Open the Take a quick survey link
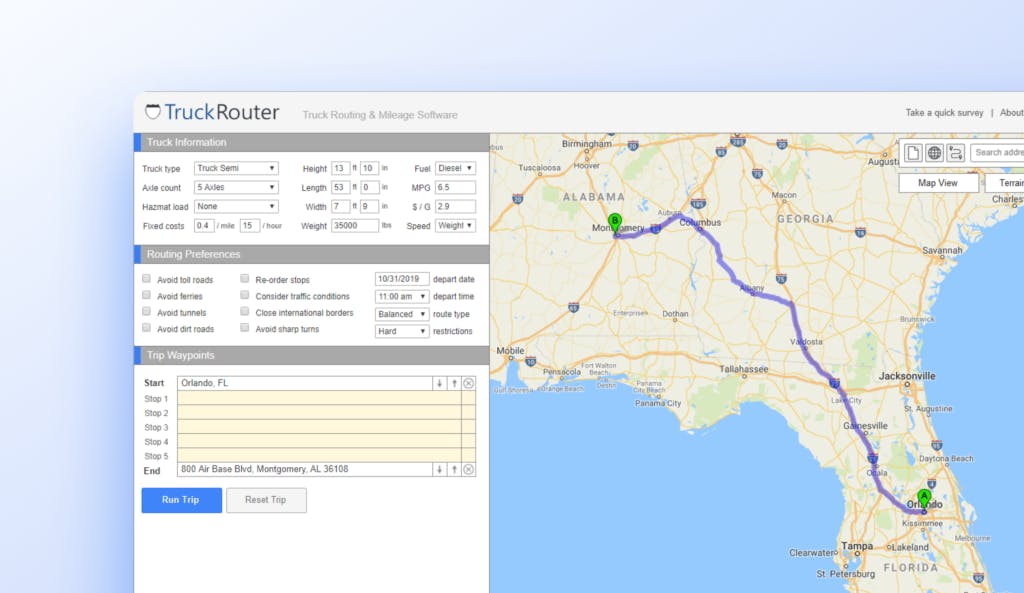The width and height of the screenshot is (1024, 593). tap(944, 113)
